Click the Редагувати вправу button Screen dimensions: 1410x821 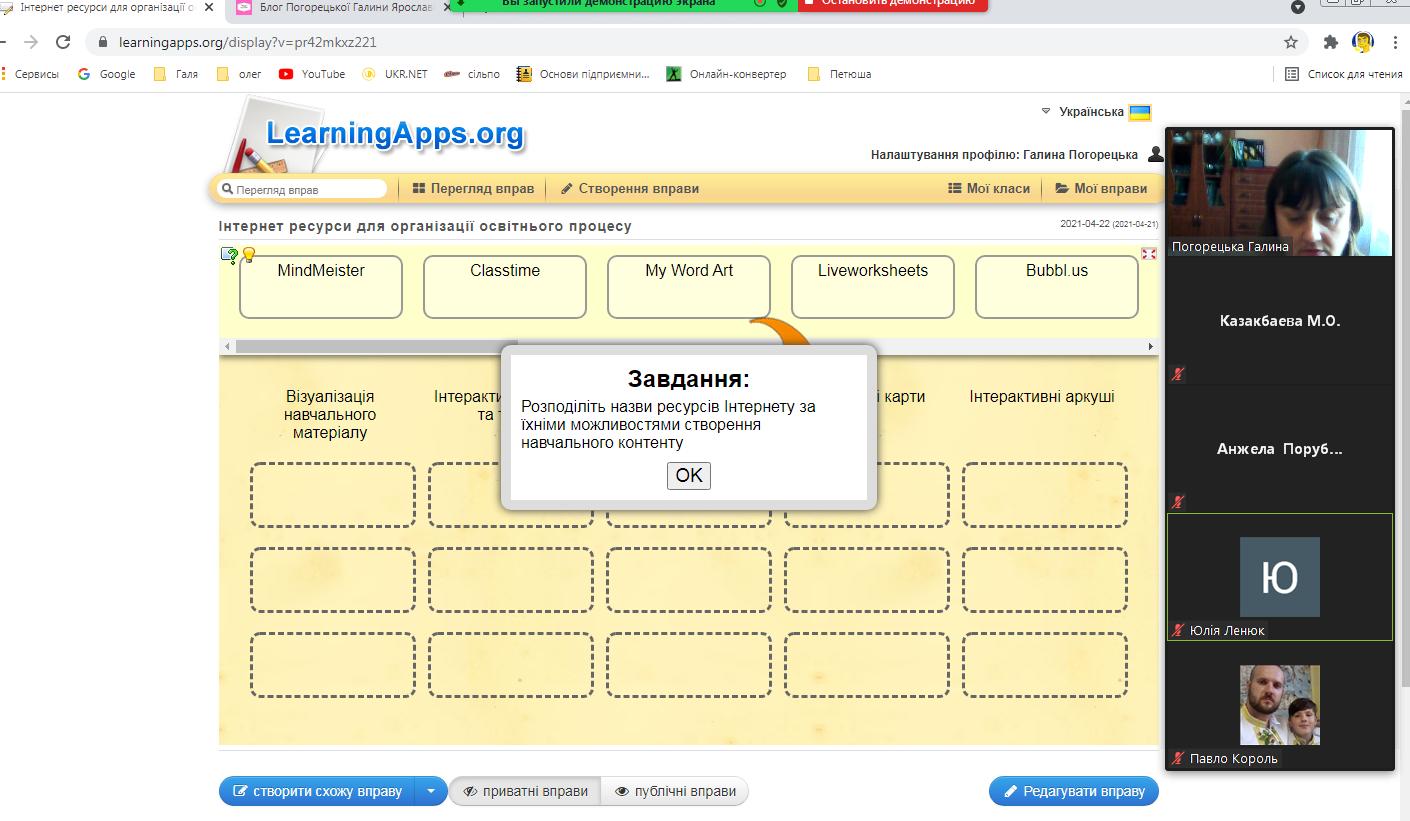point(1074,791)
